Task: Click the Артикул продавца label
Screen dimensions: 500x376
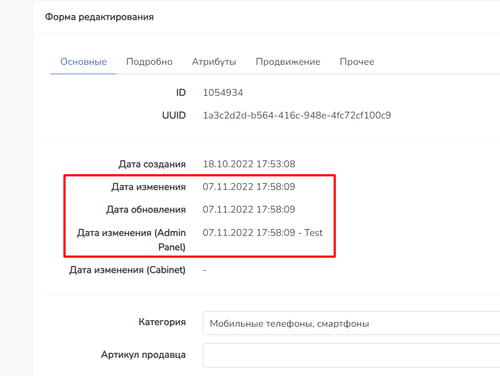Action: coord(143,355)
